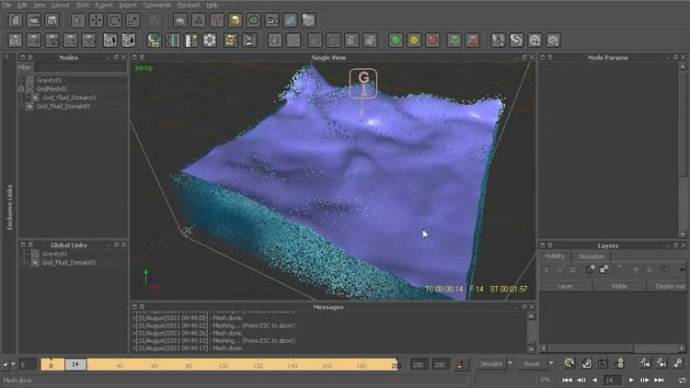Click the Reset button

pos(532,364)
